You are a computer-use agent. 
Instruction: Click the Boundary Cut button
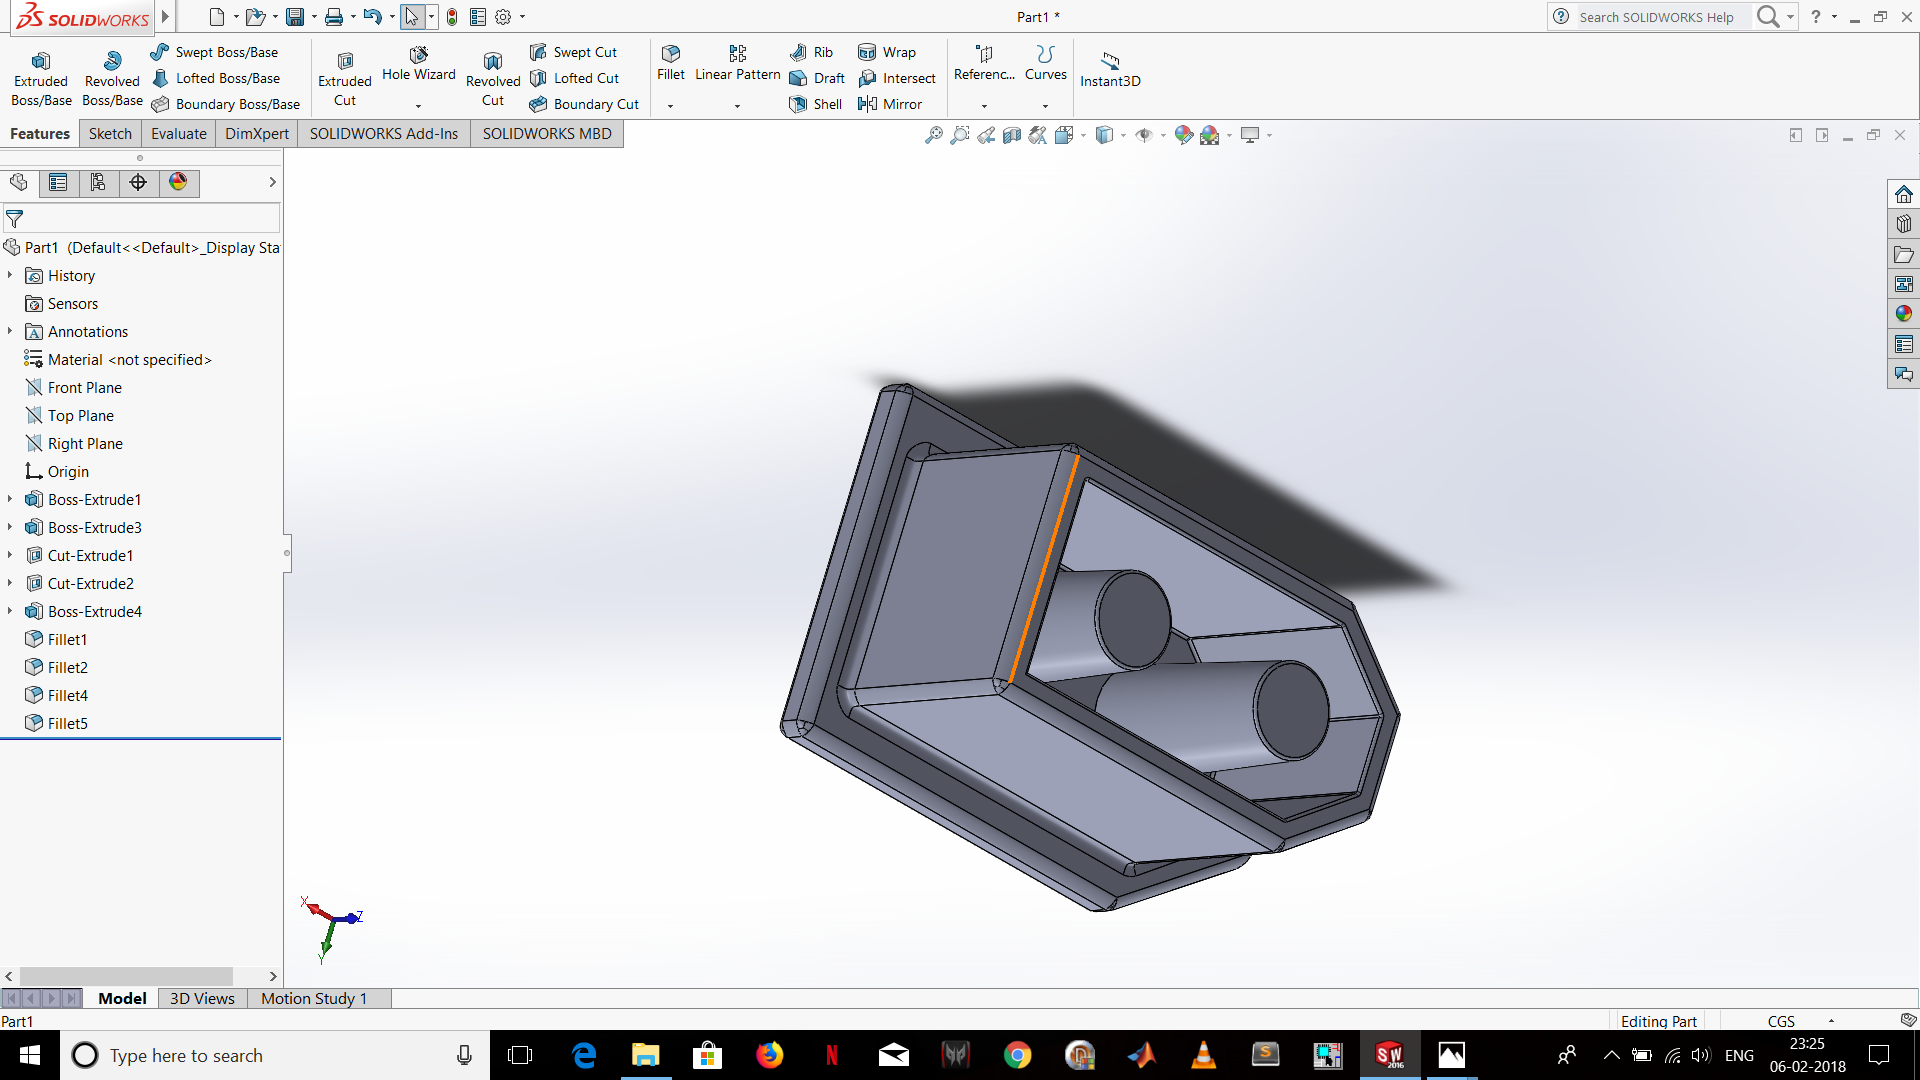[584, 104]
